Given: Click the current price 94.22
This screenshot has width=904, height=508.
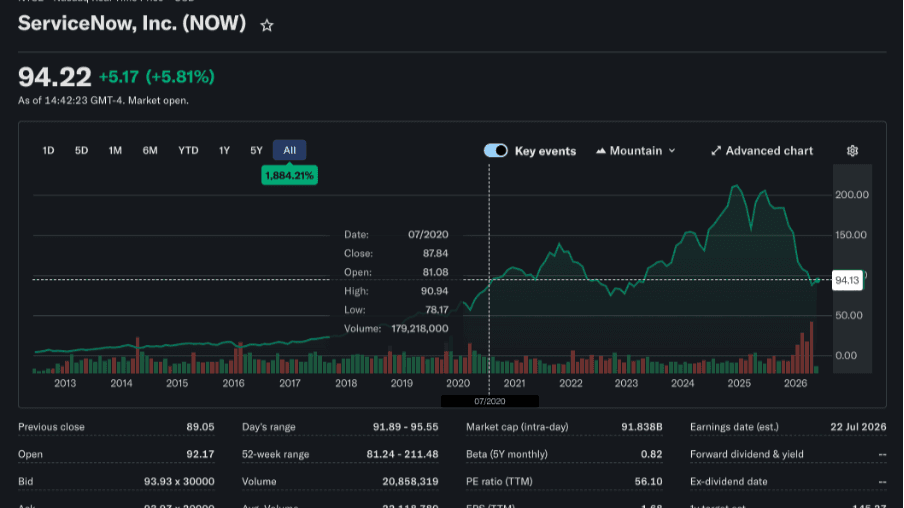Looking at the screenshot, I should pos(55,77).
